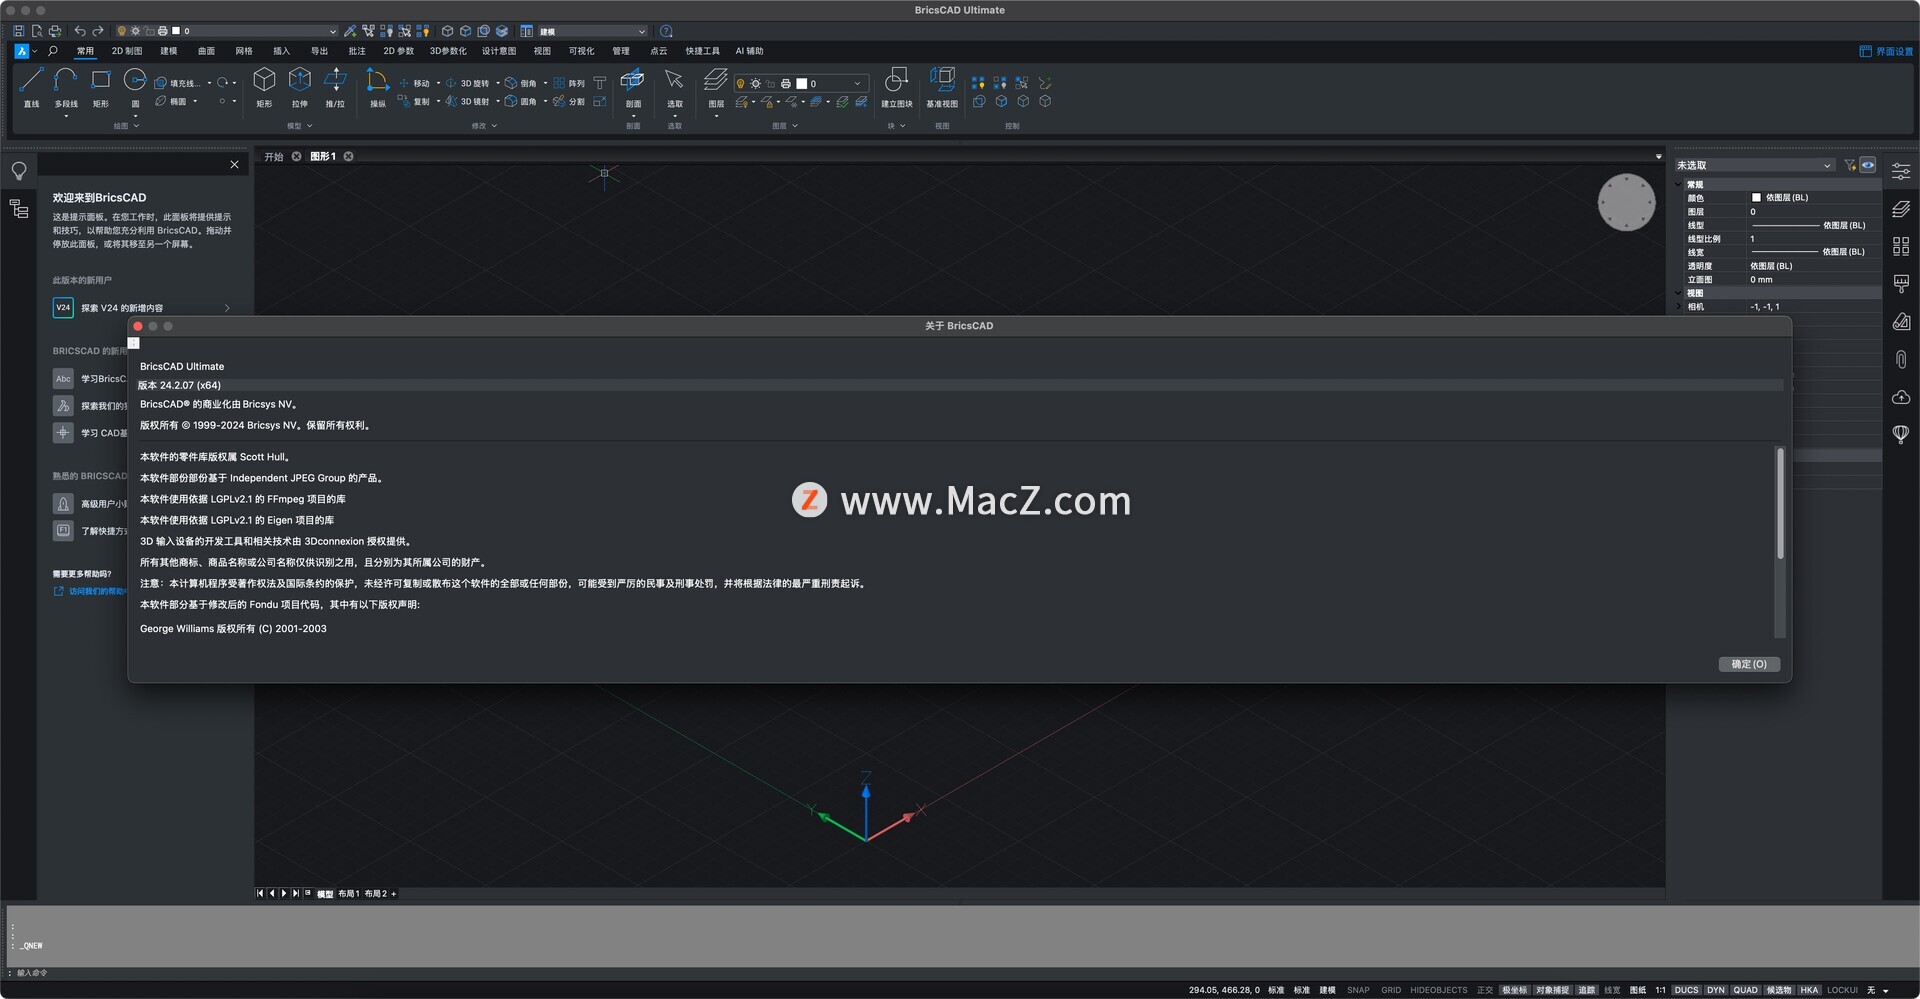Expand the 相机 property row
This screenshot has height=999, width=1920.
(1679, 307)
